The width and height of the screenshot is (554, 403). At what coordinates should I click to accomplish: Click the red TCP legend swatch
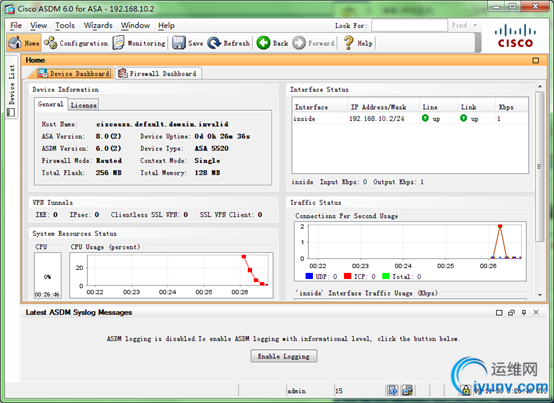[x=348, y=276]
